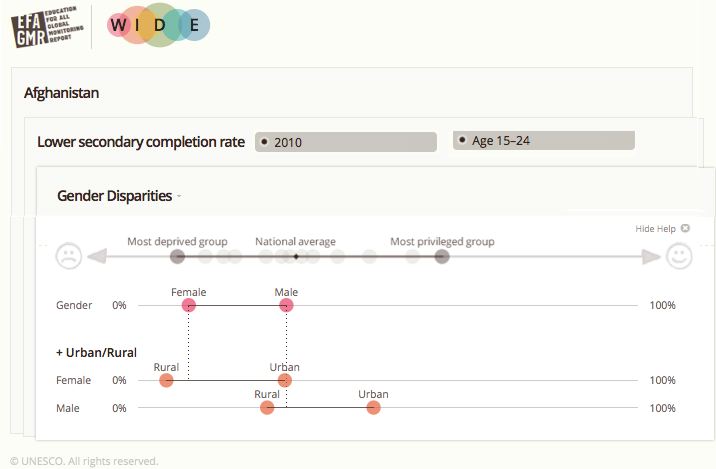Click Rural orange dot in Female row

pos(166,380)
